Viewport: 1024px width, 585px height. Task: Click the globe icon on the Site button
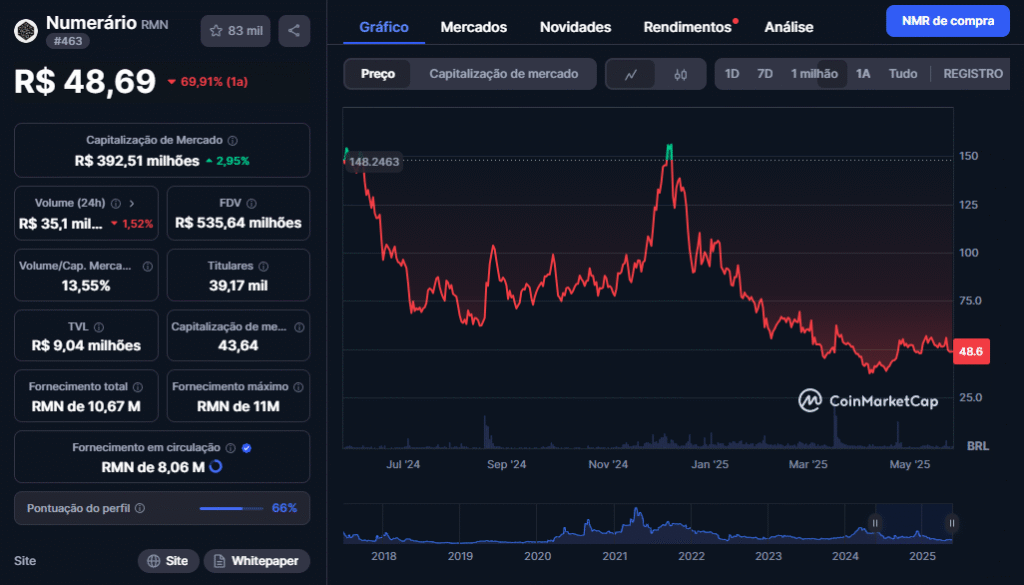pos(152,561)
